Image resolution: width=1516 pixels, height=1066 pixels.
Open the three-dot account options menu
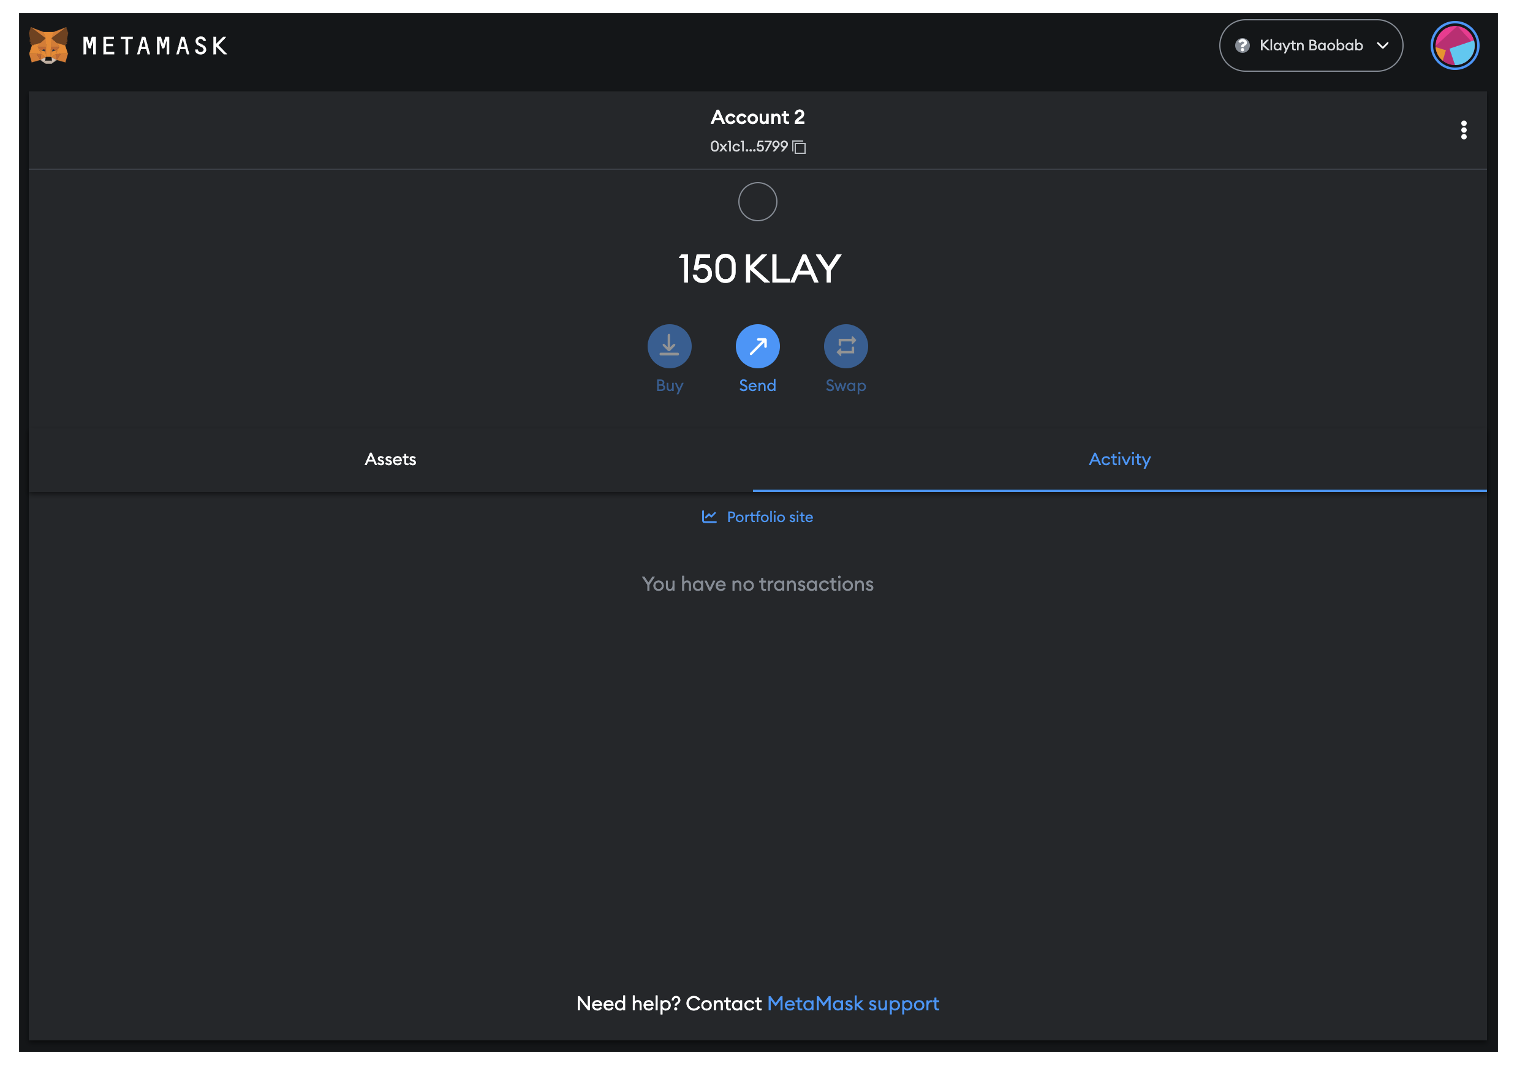(x=1464, y=130)
